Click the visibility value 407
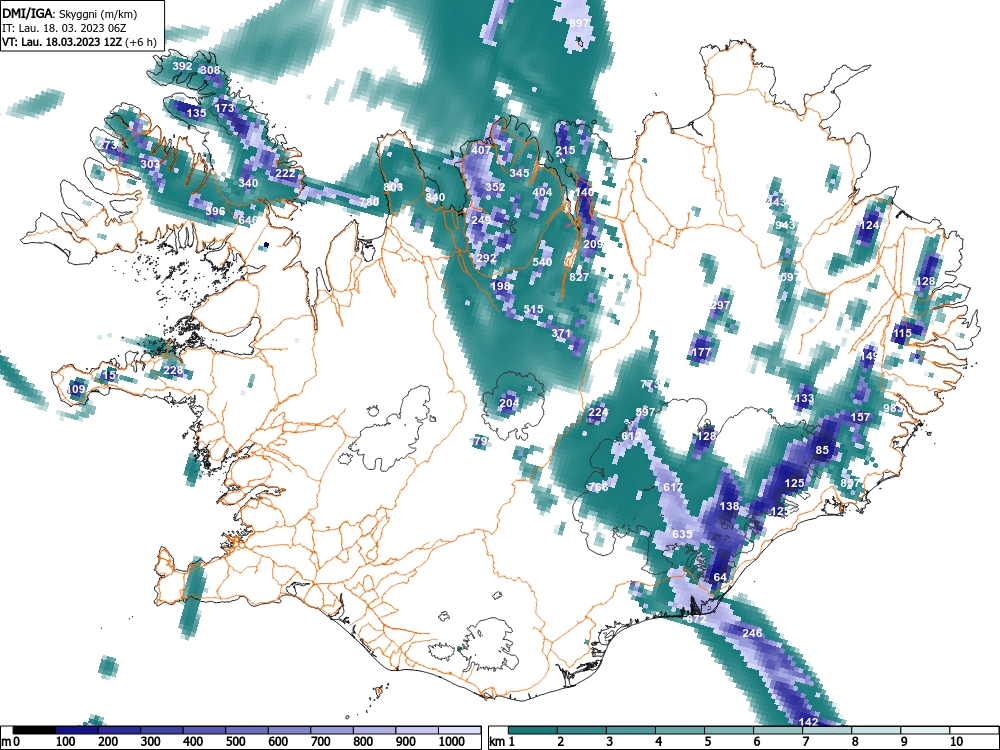Image resolution: width=1000 pixels, height=750 pixels. tap(482, 150)
